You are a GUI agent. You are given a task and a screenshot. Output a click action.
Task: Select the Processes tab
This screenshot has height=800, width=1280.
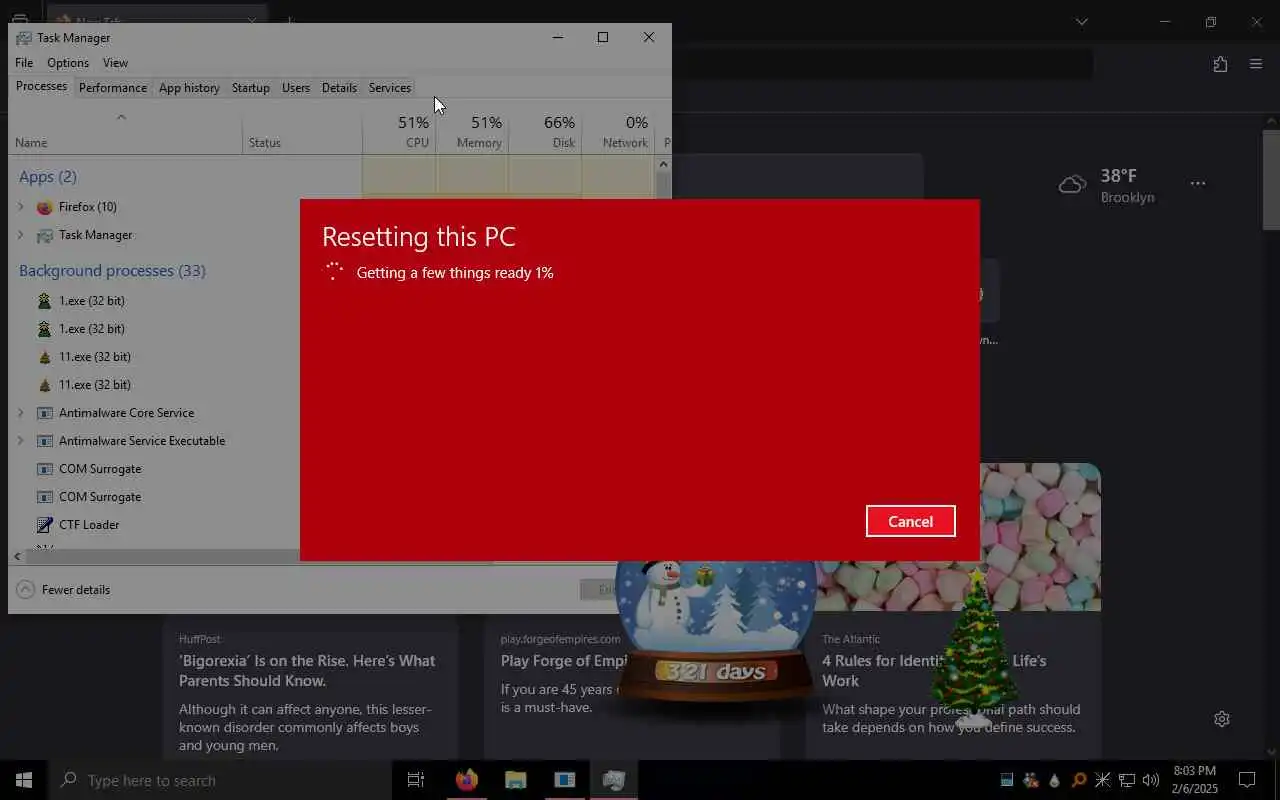(x=42, y=86)
